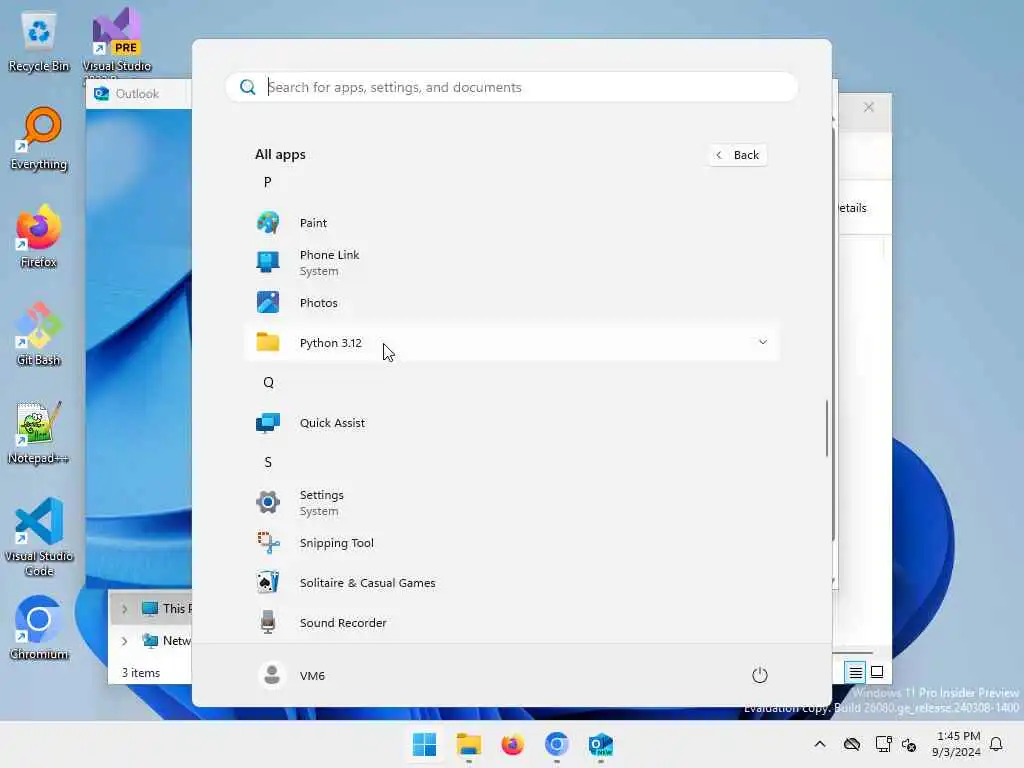Click the cloud sync tray icon
The width and height of the screenshot is (1024, 768).
pos(852,744)
